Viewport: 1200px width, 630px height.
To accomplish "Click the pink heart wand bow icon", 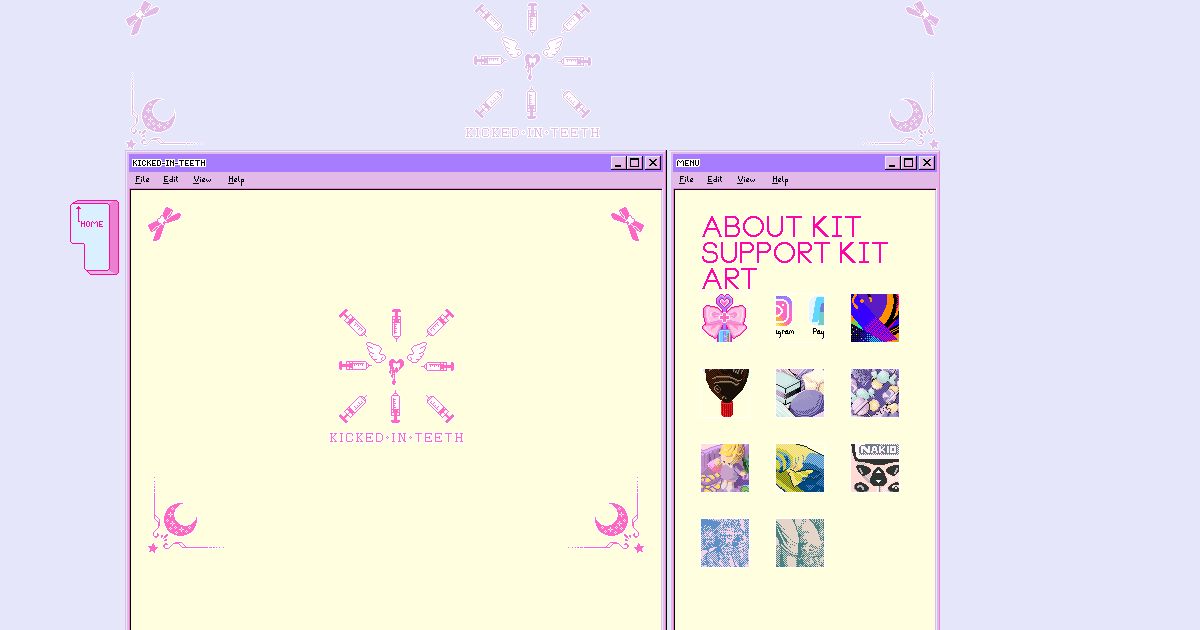I will [x=725, y=318].
